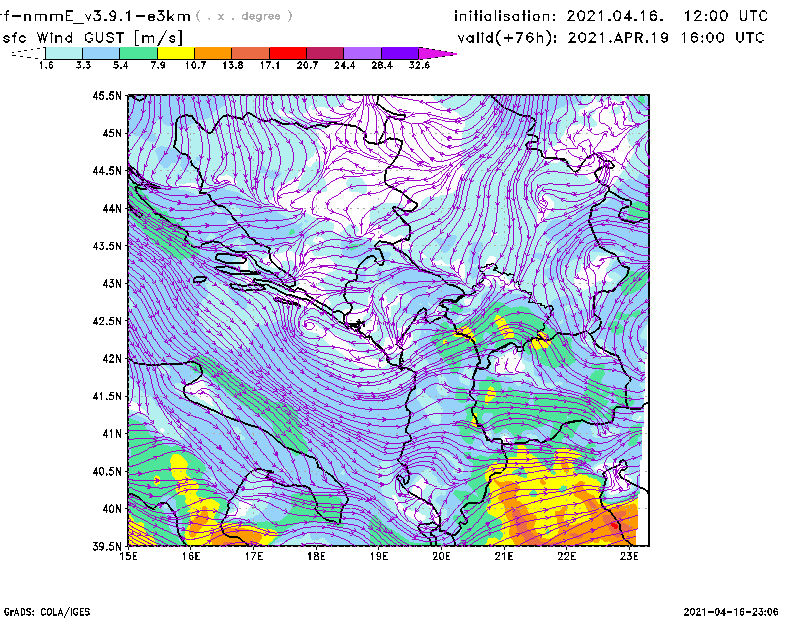Click the '43.5N' latitude label
Viewport: 800px width, 618px height.
pos(107,246)
